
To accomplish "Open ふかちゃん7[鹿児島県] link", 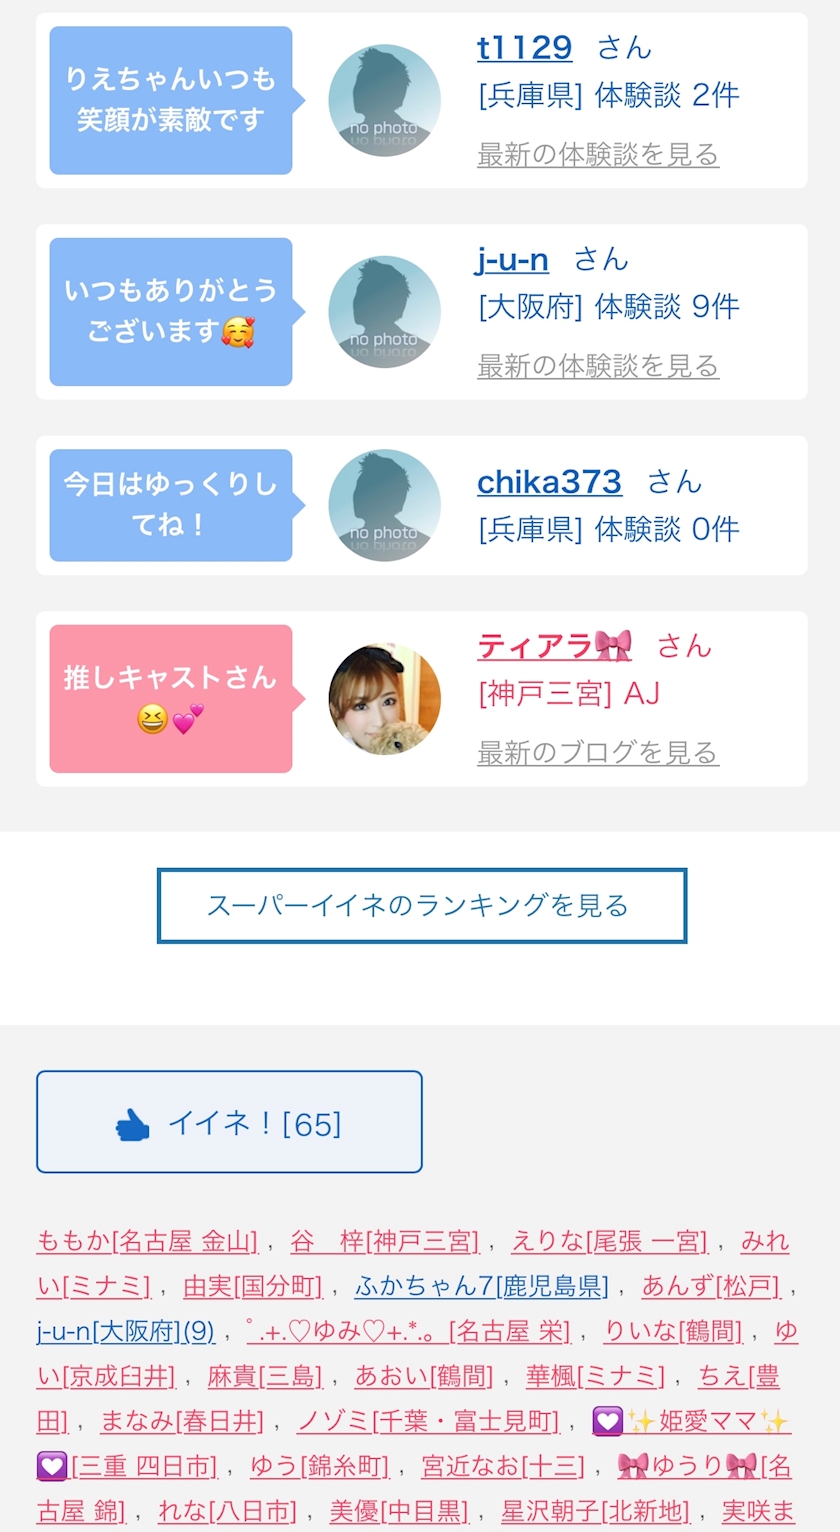I will [x=481, y=1286].
